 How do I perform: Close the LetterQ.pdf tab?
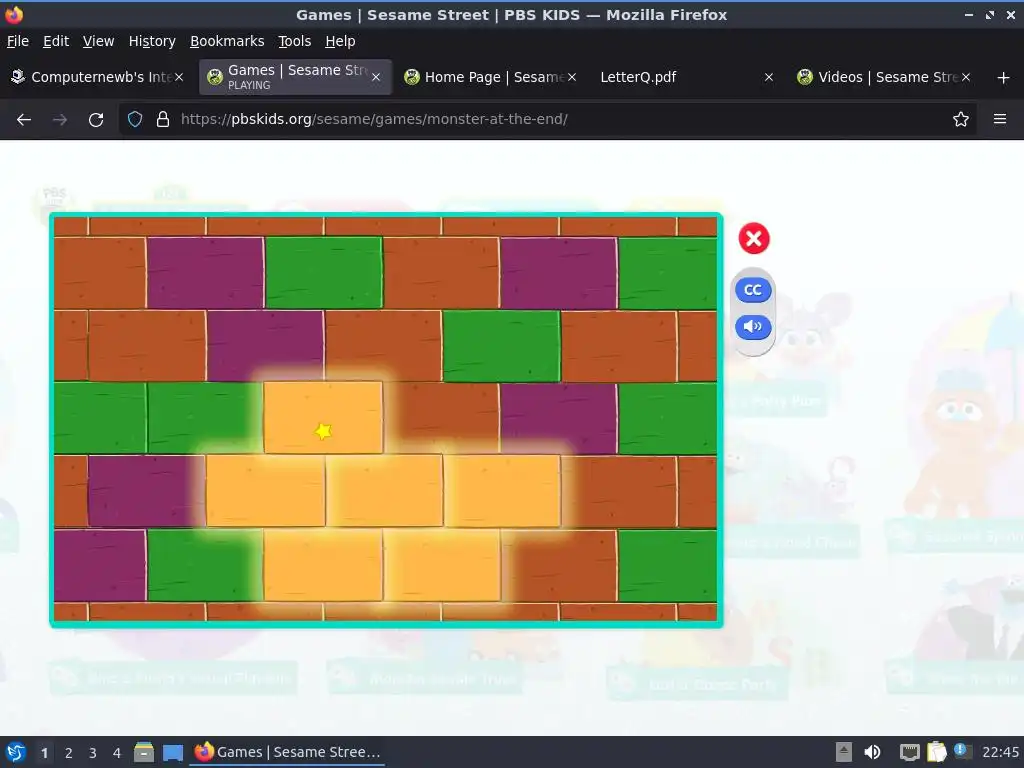click(769, 77)
